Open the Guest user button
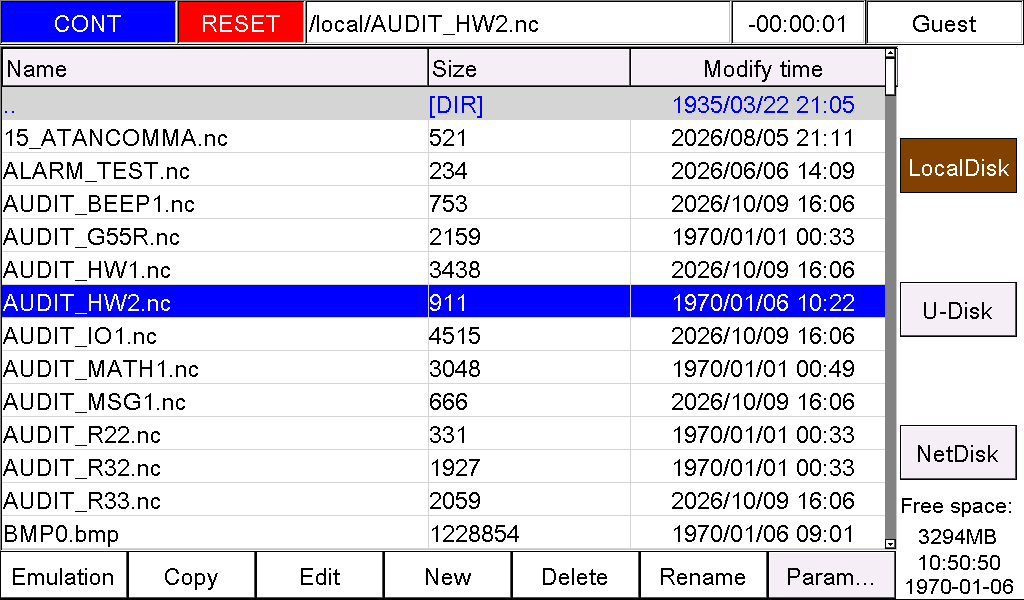 click(944, 23)
